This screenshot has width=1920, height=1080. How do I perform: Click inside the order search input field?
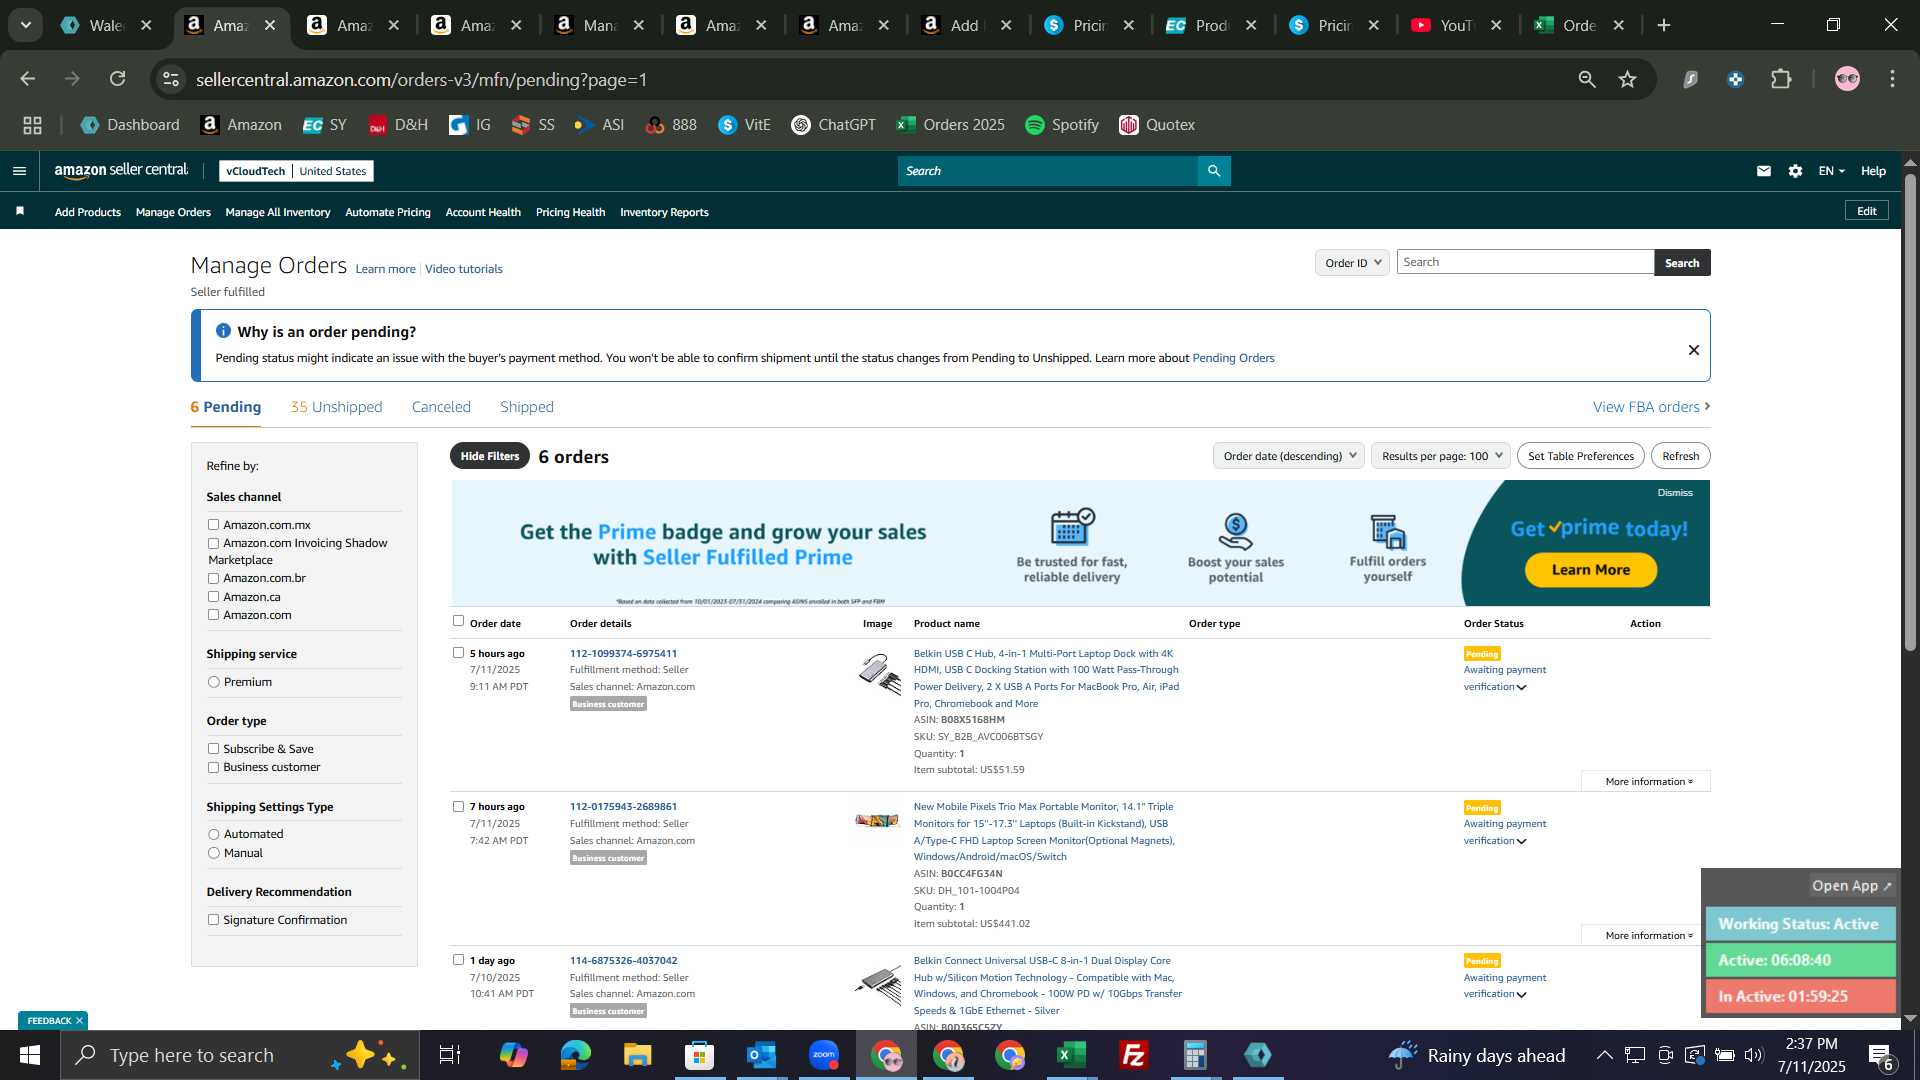[1525, 262]
